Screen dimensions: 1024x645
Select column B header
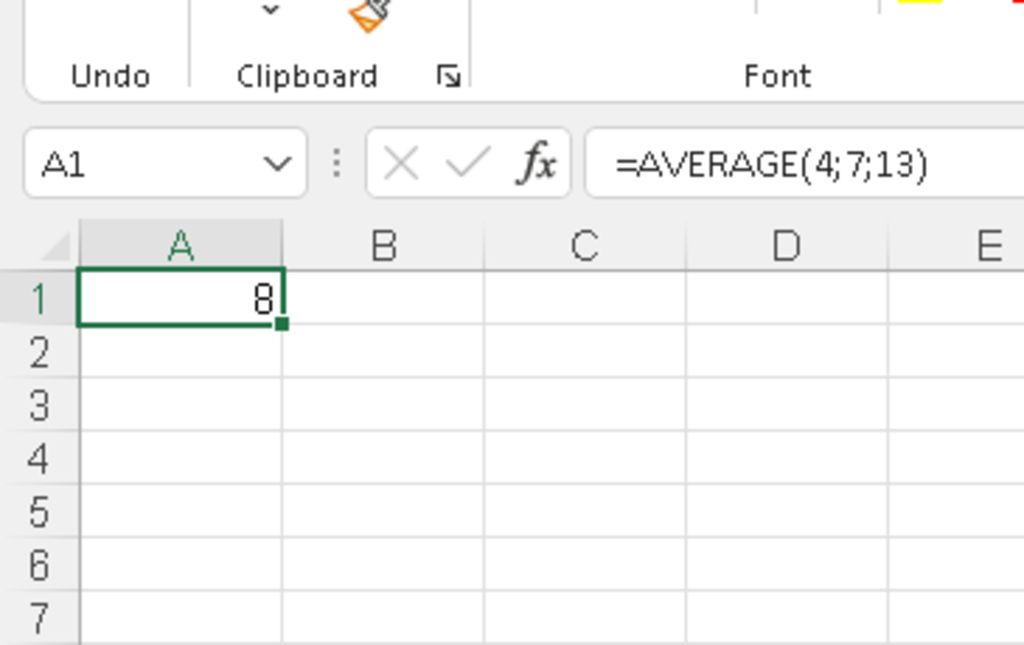(x=383, y=246)
